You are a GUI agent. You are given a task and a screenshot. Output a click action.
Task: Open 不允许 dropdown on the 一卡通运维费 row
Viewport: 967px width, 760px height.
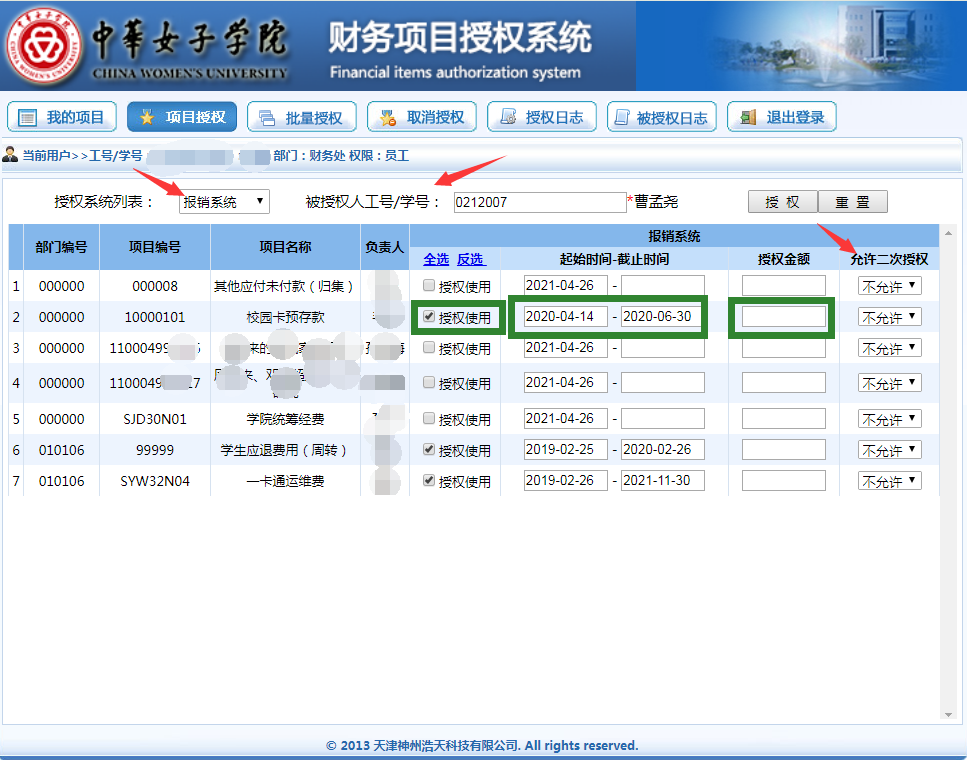[889, 480]
